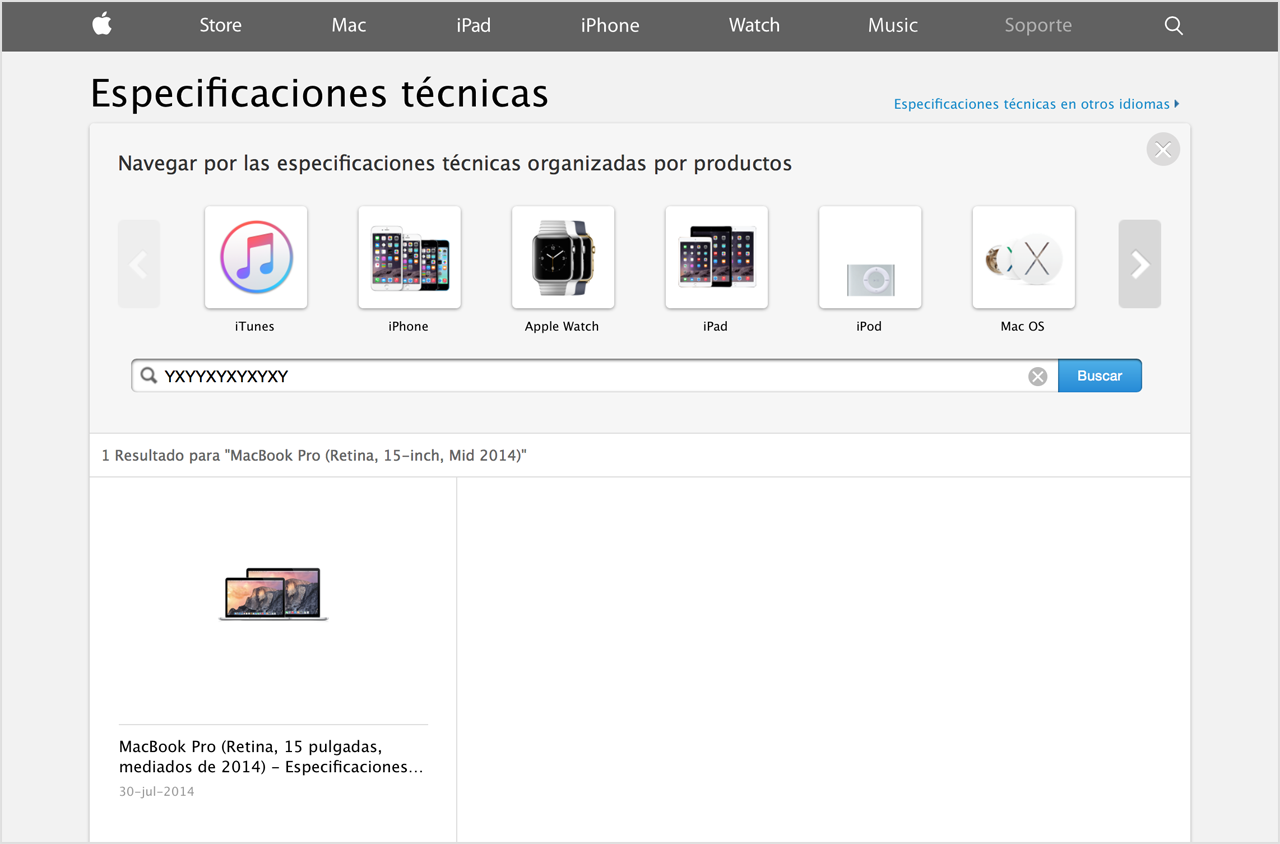Viewport: 1280px width, 844px height.
Task: Choose the iPad product icon
Action: click(x=716, y=258)
